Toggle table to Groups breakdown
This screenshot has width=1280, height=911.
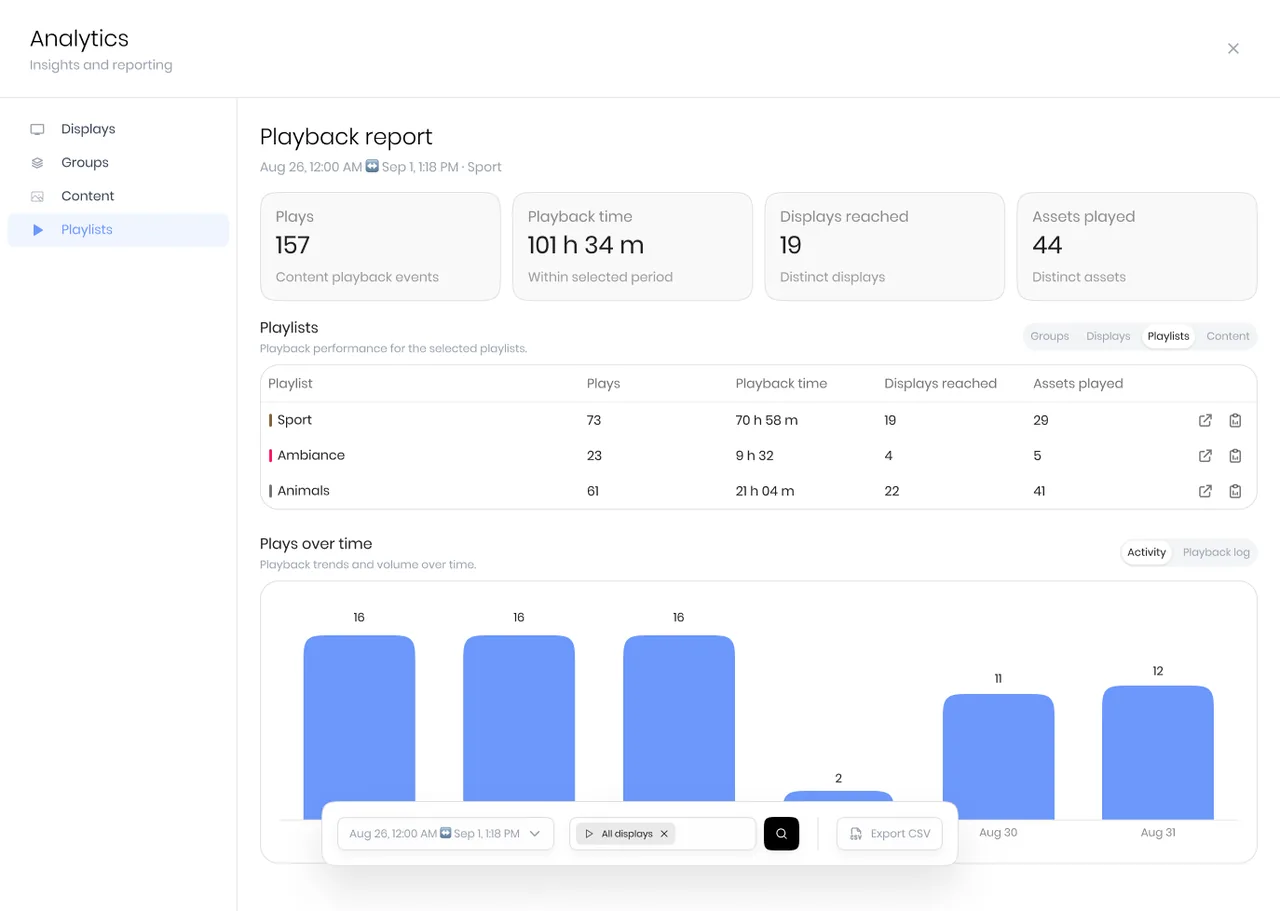[x=1049, y=336]
